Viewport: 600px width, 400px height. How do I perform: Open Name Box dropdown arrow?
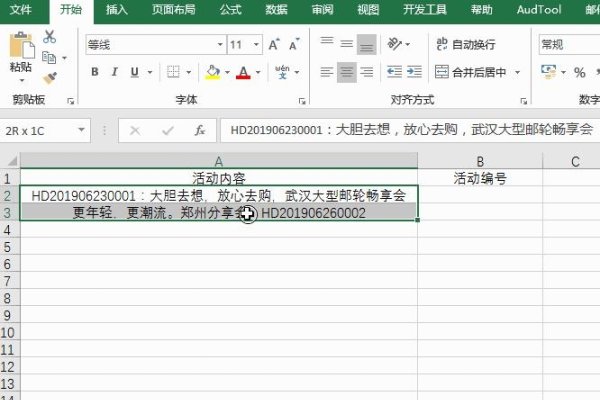pyautogui.click(x=81, y=130)
